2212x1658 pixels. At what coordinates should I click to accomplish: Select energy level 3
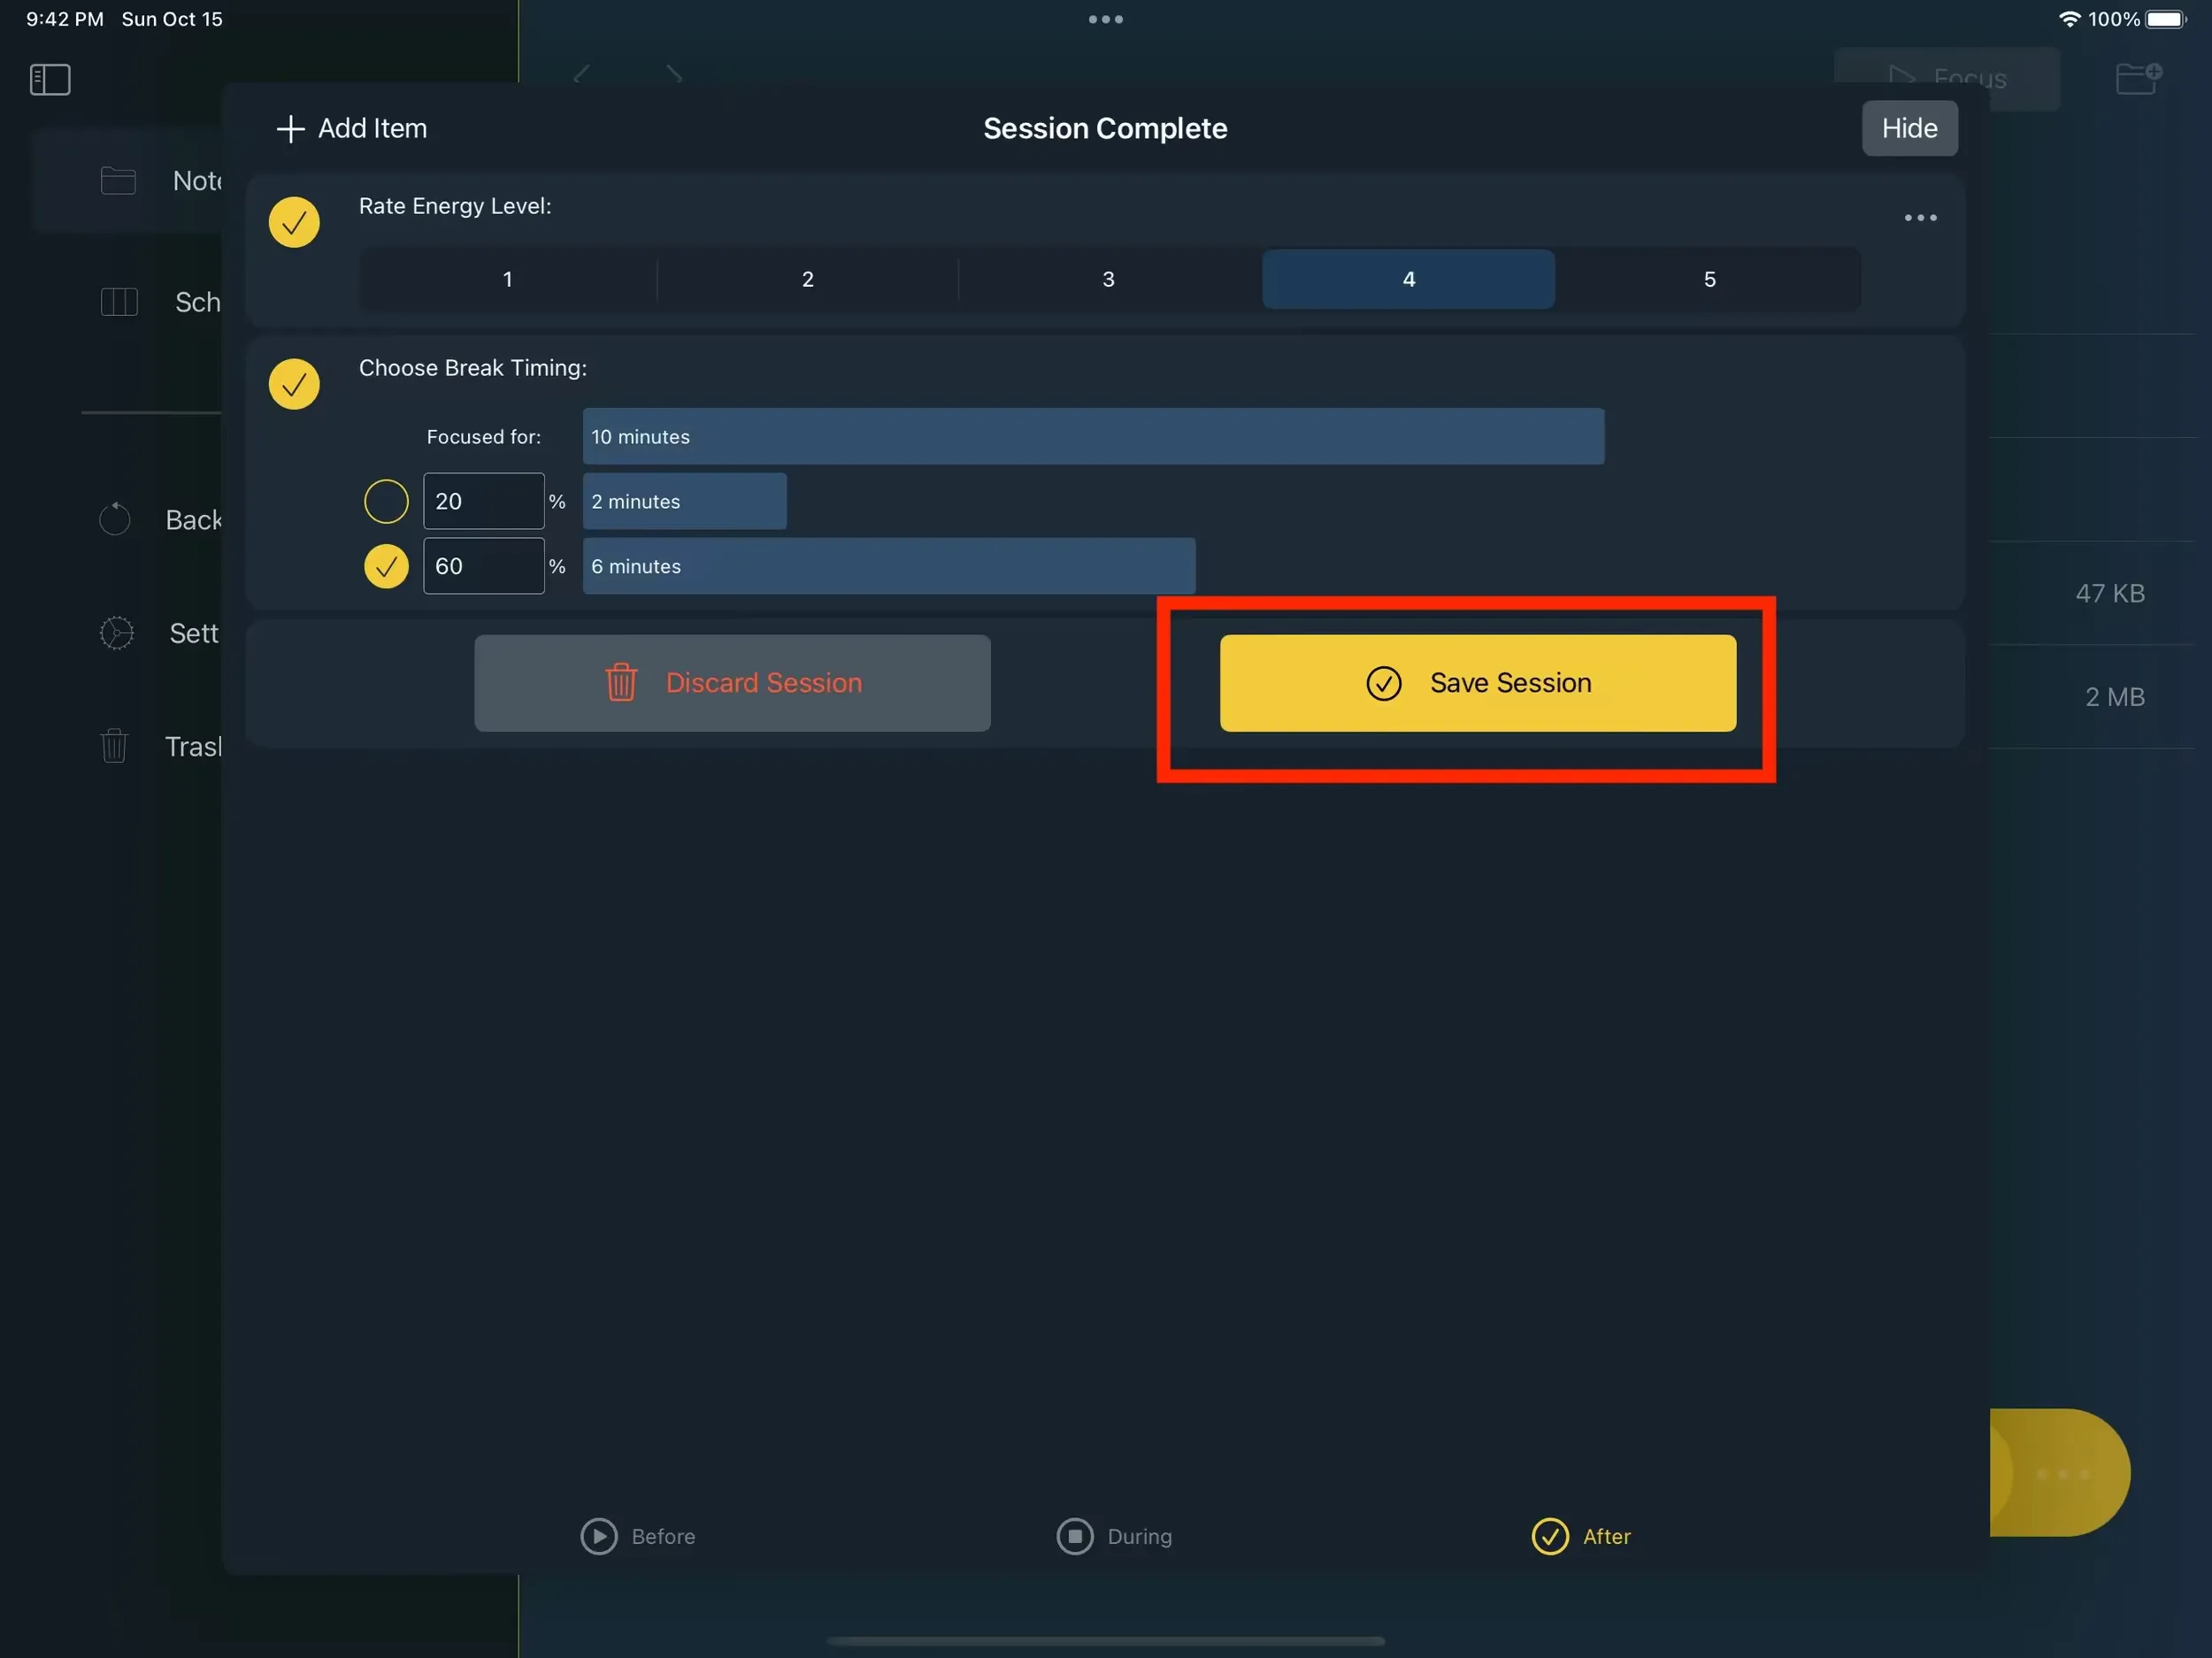coord(1108,279)
